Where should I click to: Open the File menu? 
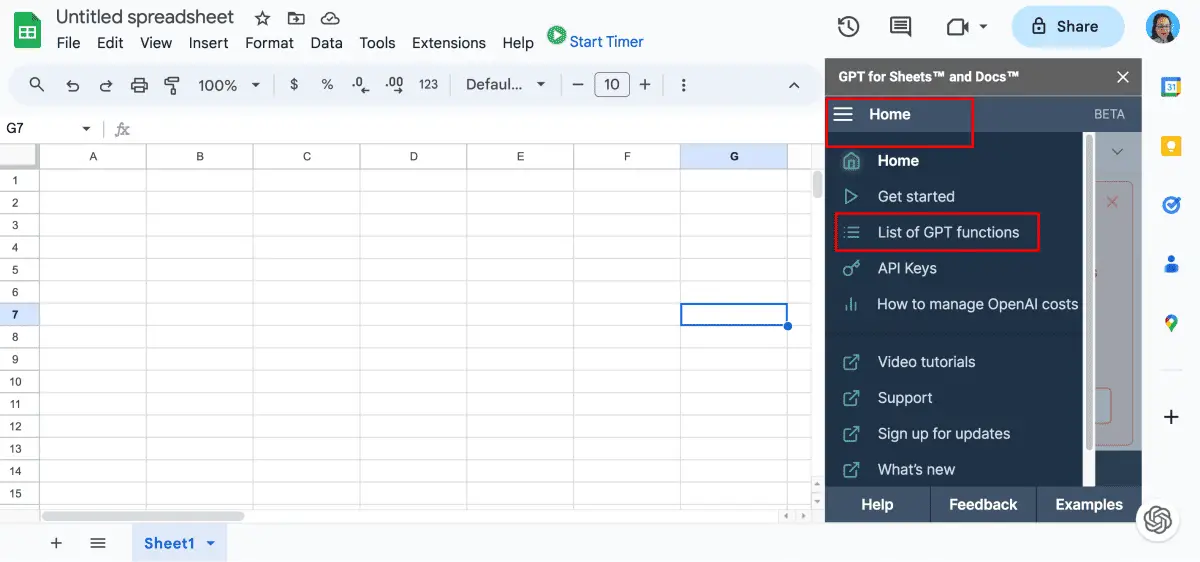69,43
